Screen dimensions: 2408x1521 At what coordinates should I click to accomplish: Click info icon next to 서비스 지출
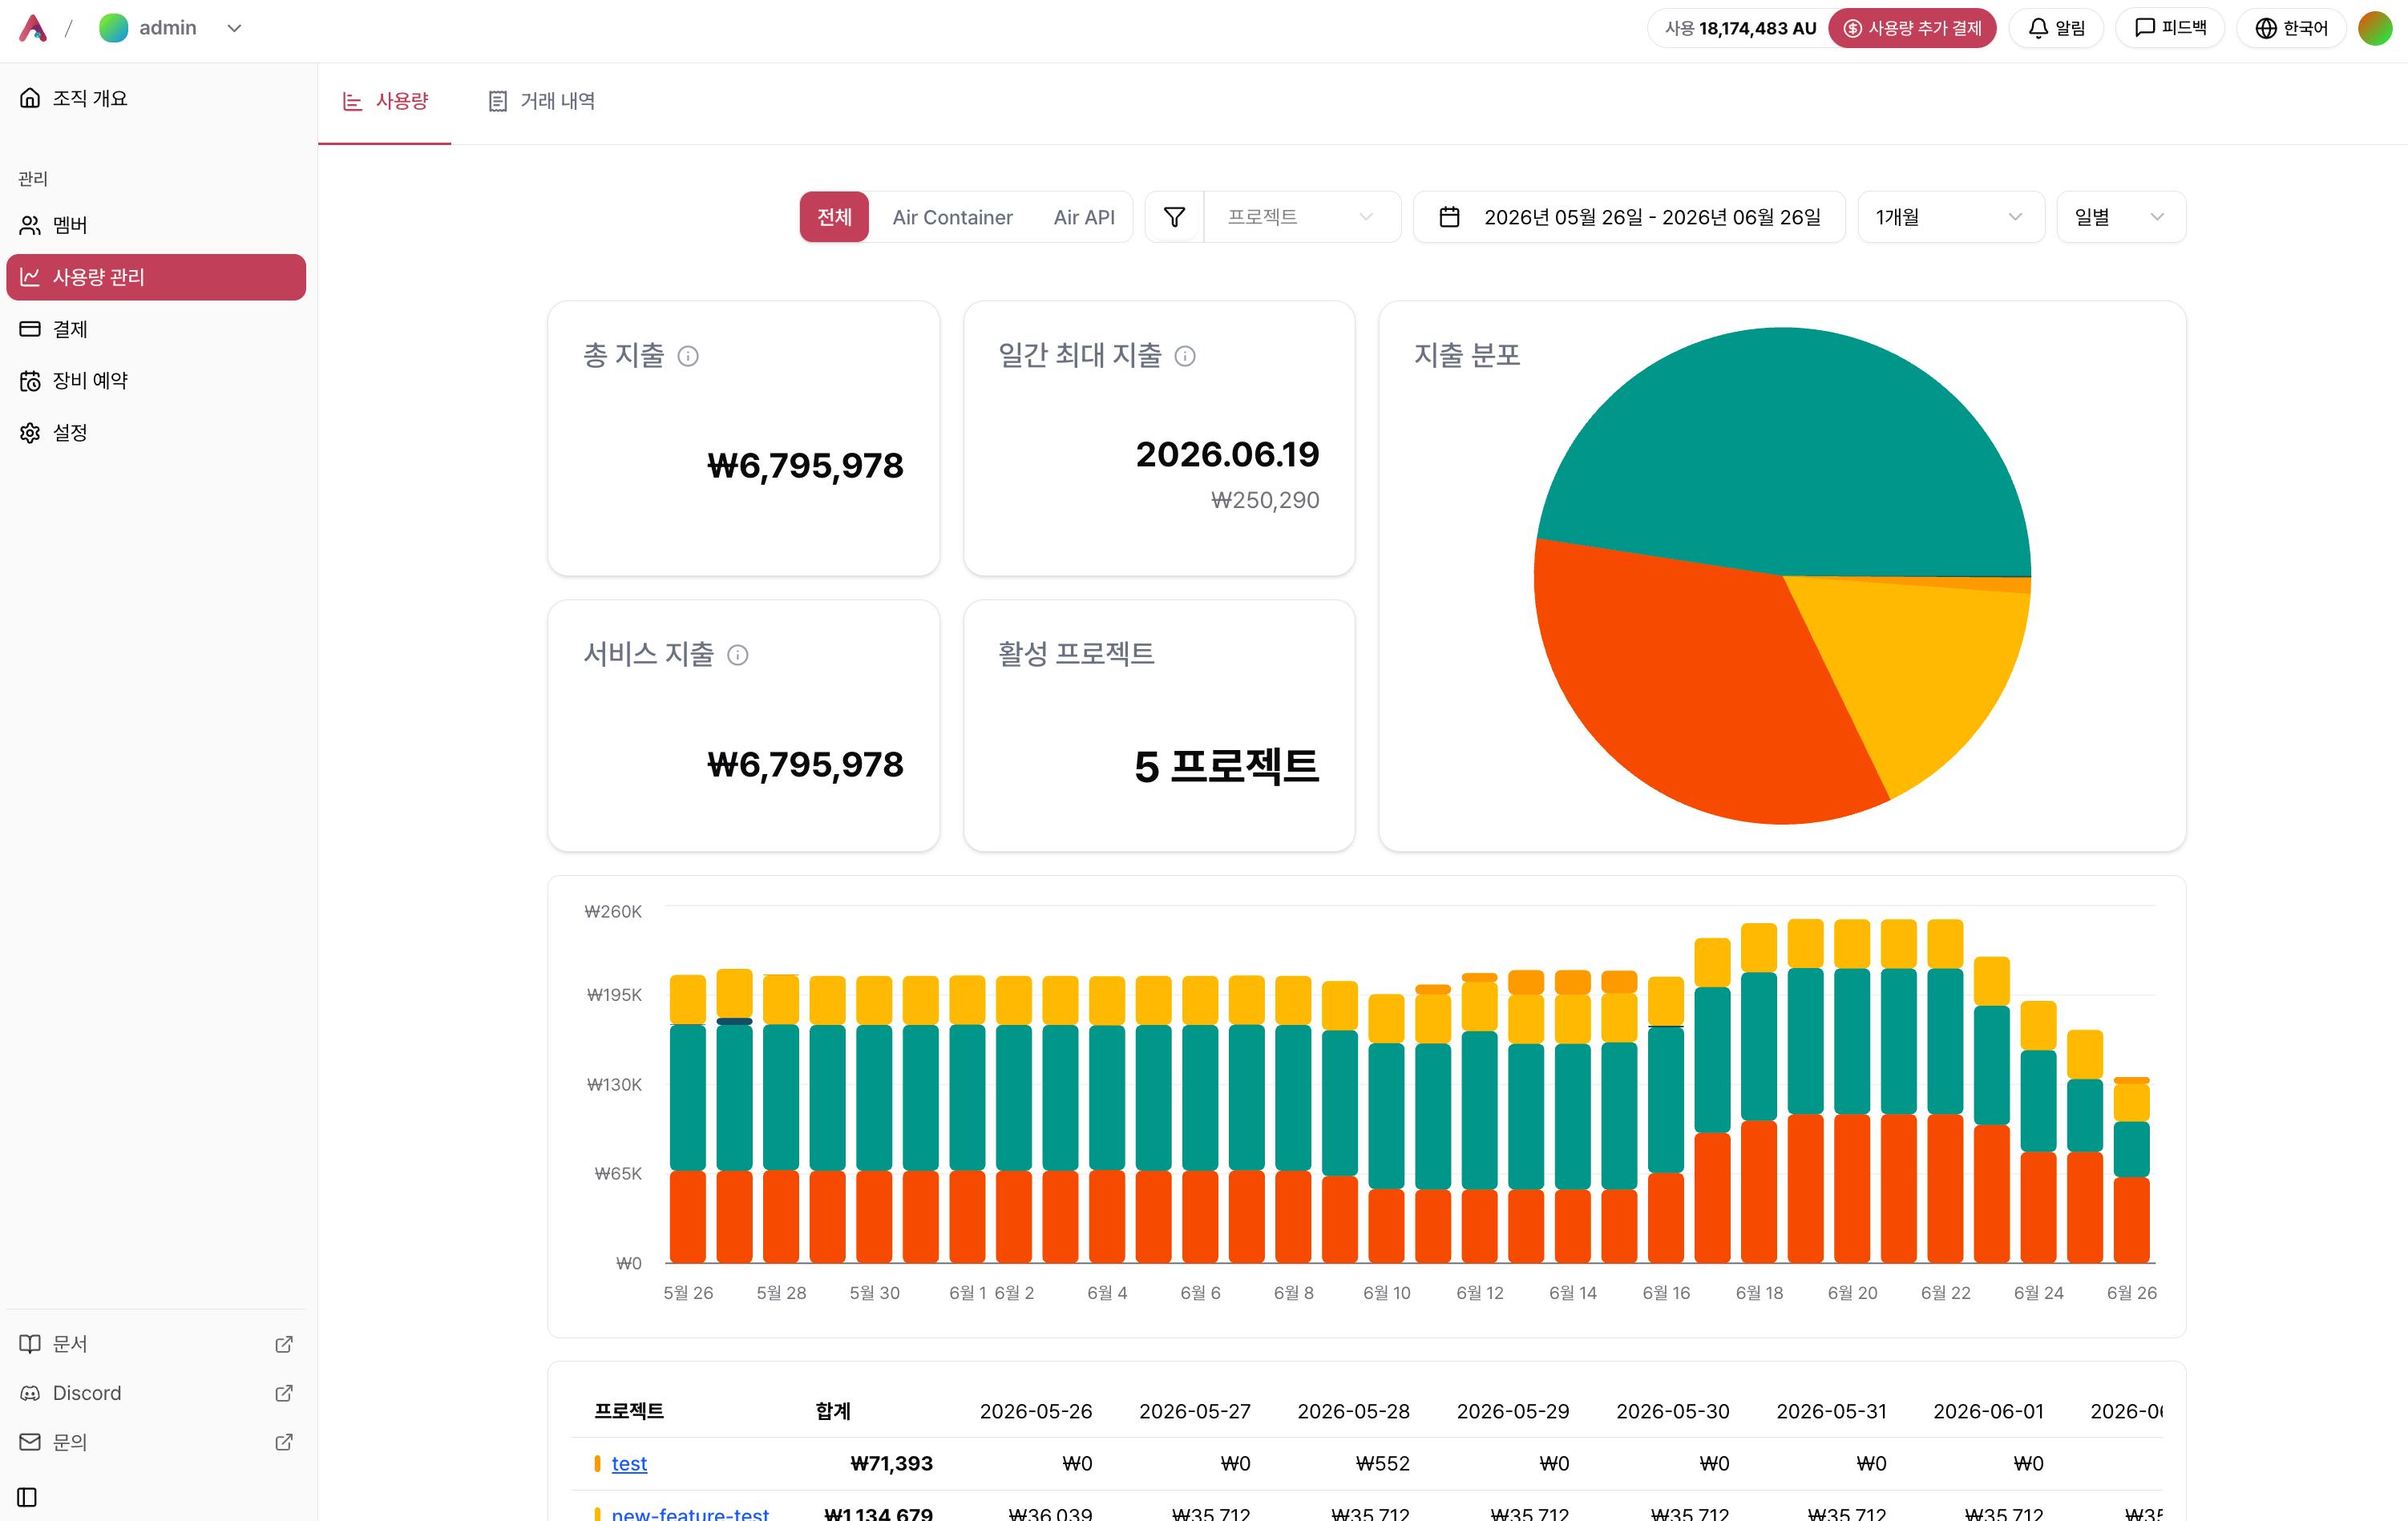click(738, 655)
